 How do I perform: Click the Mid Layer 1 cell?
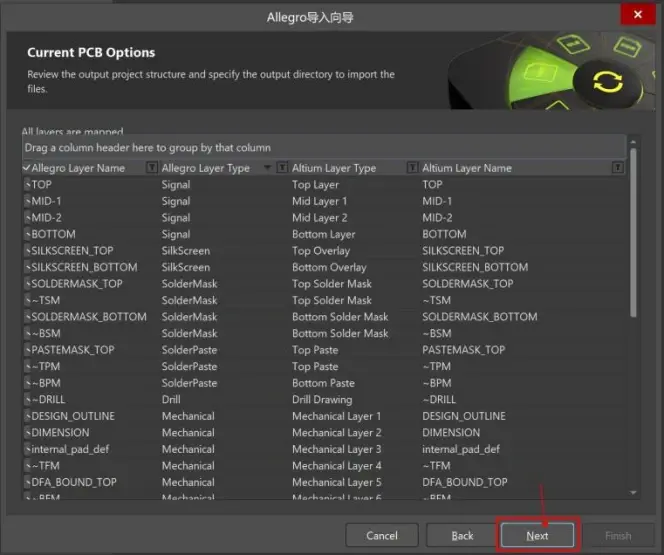pos(319,201)
